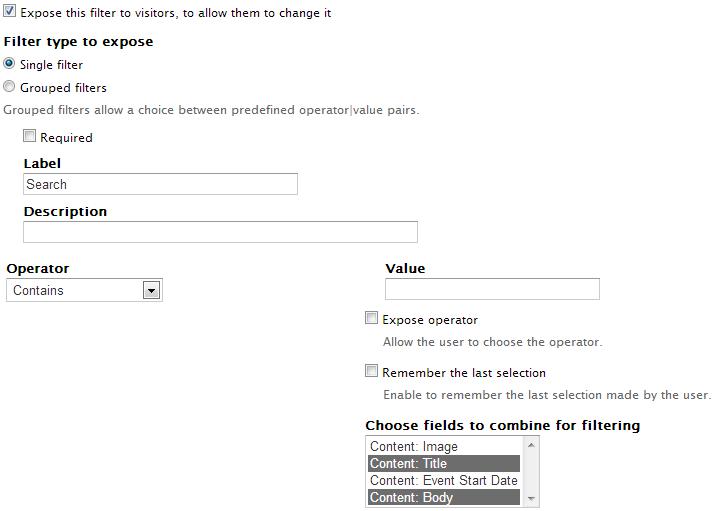The image size is (714, 511).
Task: Enable the Required checkbox
Action: (30, 136)
